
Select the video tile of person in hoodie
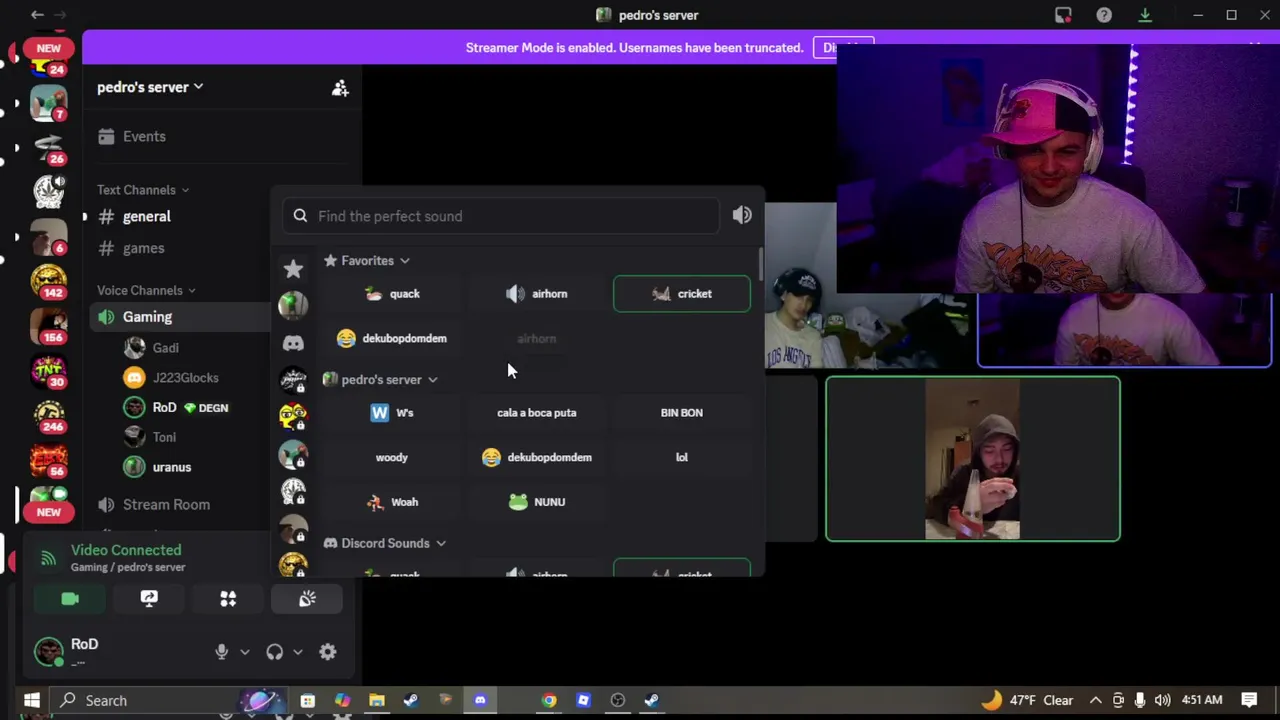click(973, 459)
